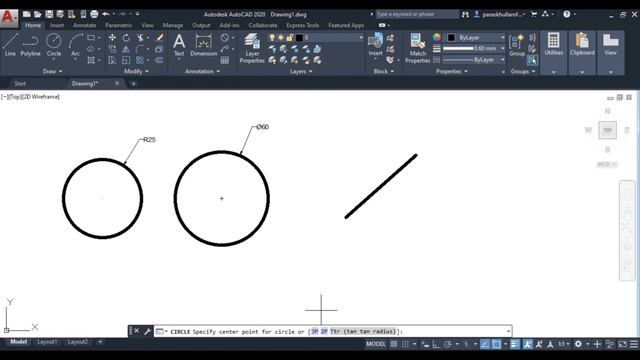Select the Rectangle tool
Viewport: 640px width, 360px height.
pyautogui.click(x=91, y=38)
